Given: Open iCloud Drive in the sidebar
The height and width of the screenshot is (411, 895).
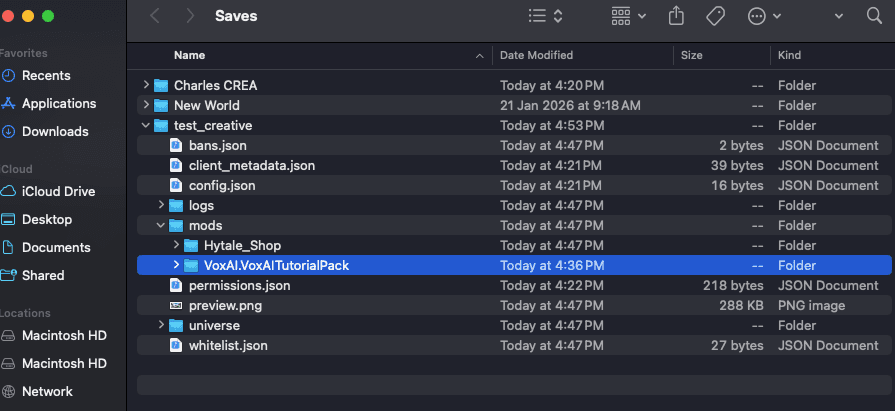Looking at the screenshot, I should pos(48,191).
